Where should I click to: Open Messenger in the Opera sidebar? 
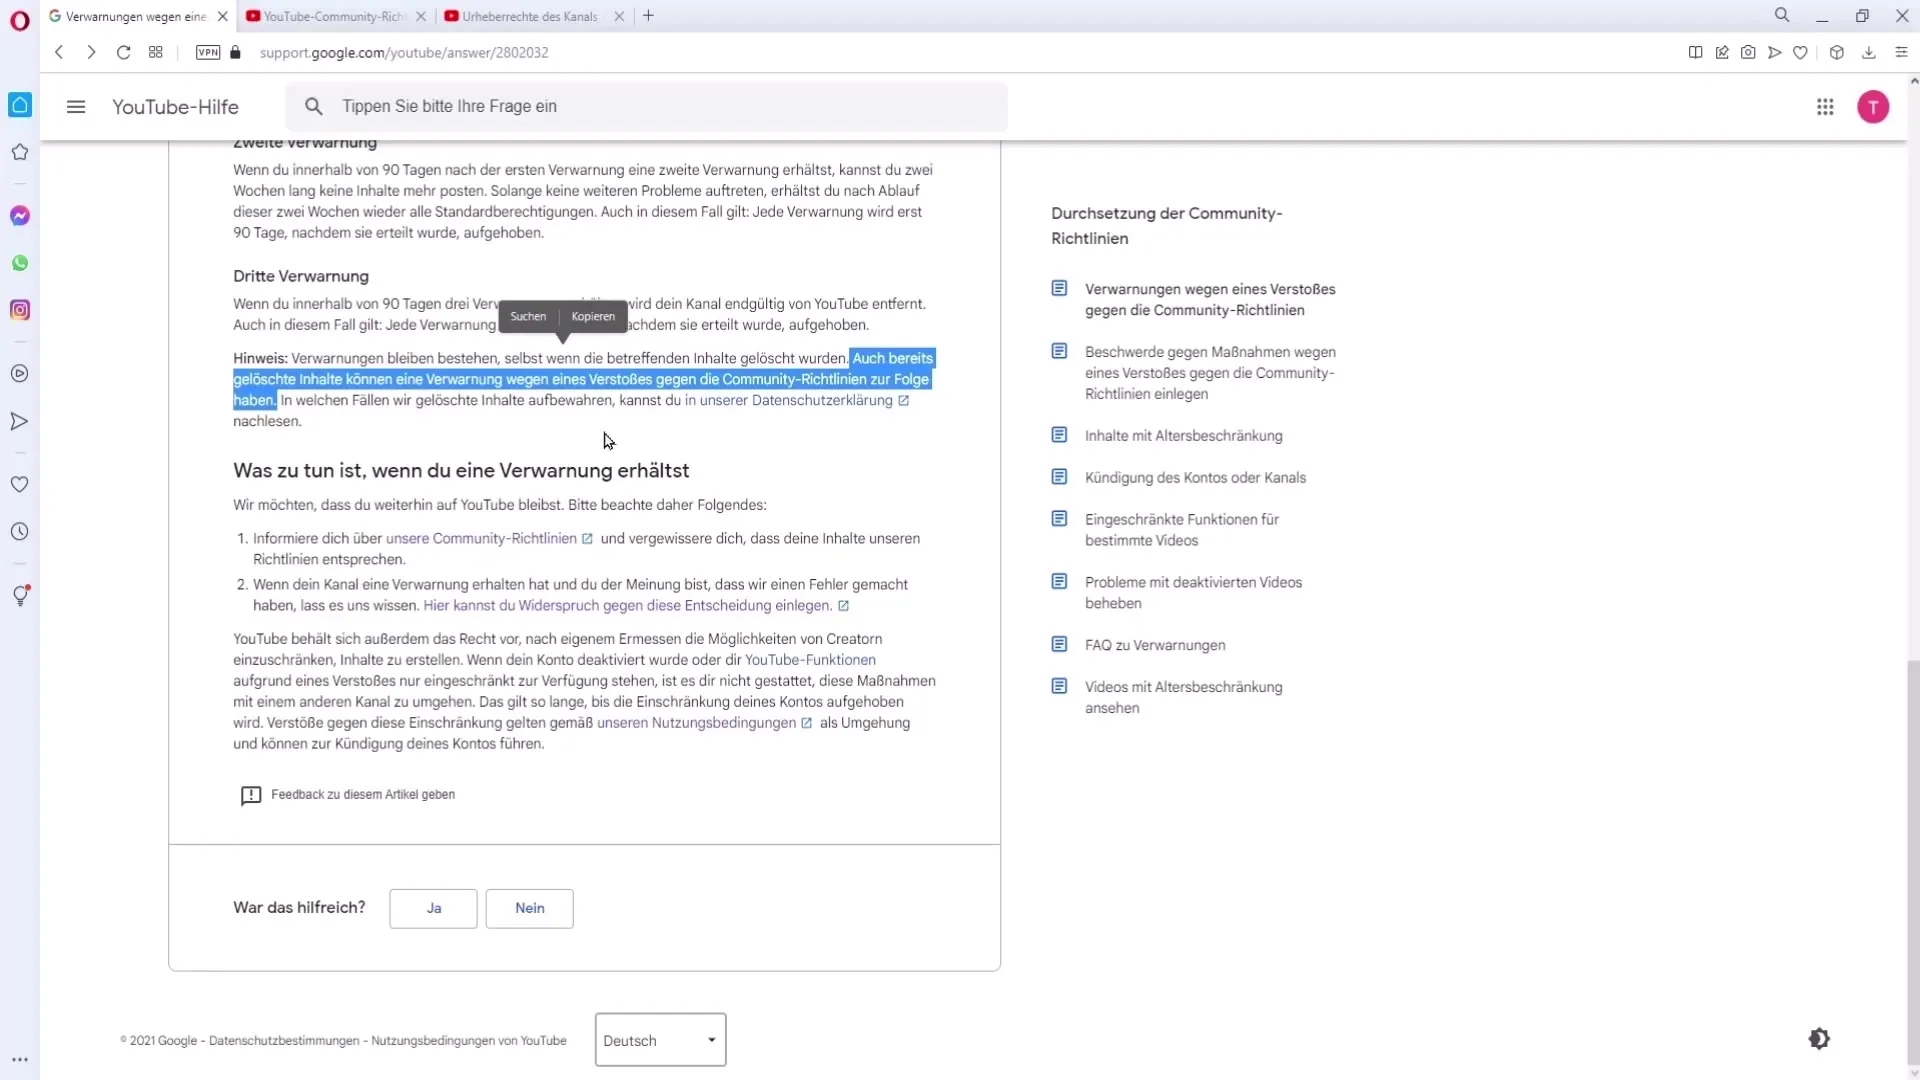tap(20, 216)
